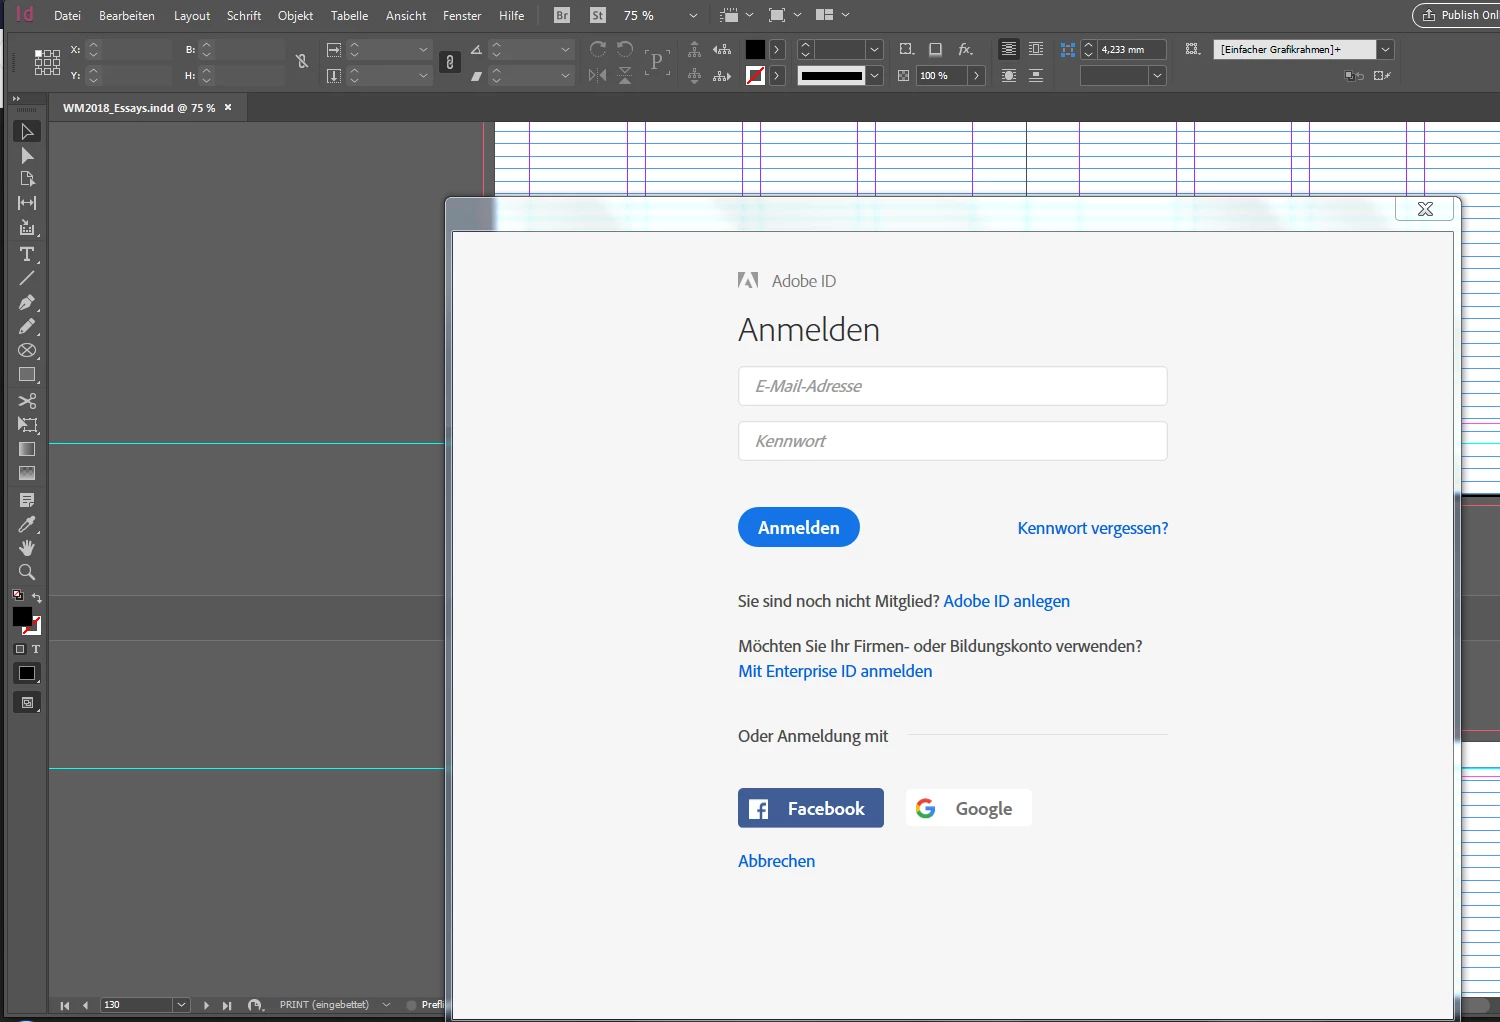The image size is (1500, 1022).
Task: Click Mit Enterprise ID anmelden link
Action: point(835,671)
